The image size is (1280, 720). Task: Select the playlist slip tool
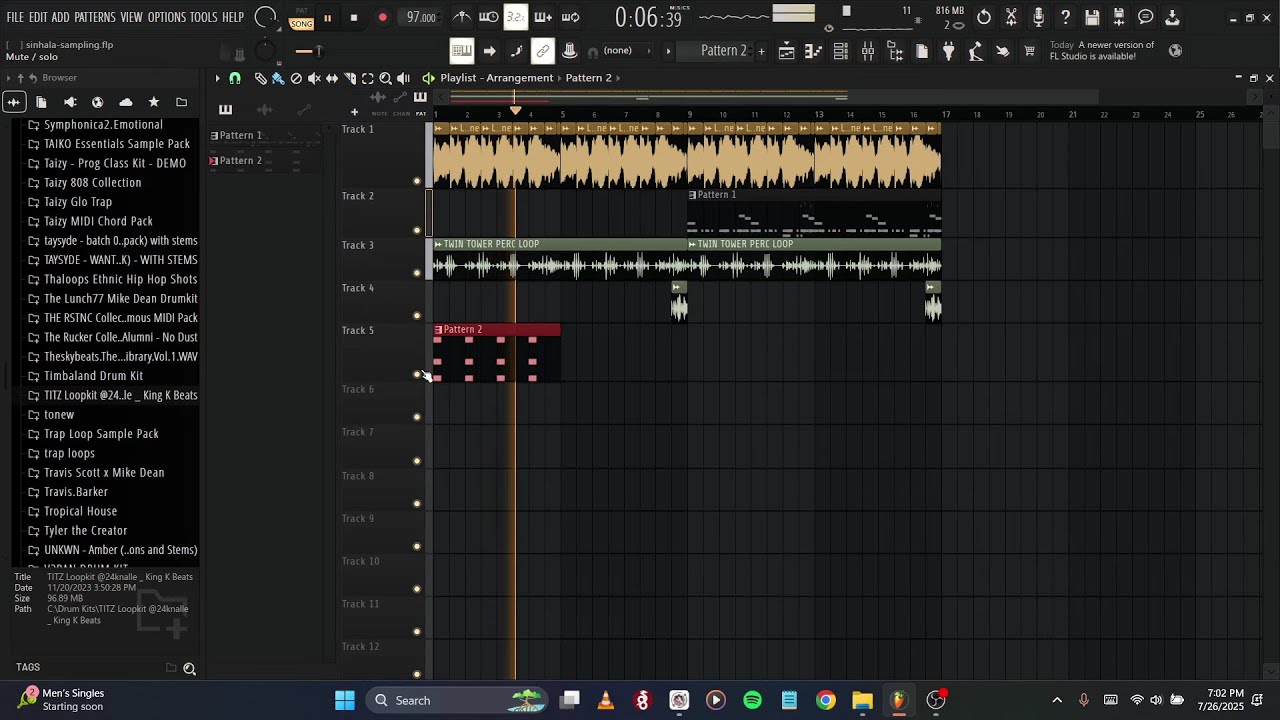click(x=332, y=78)
